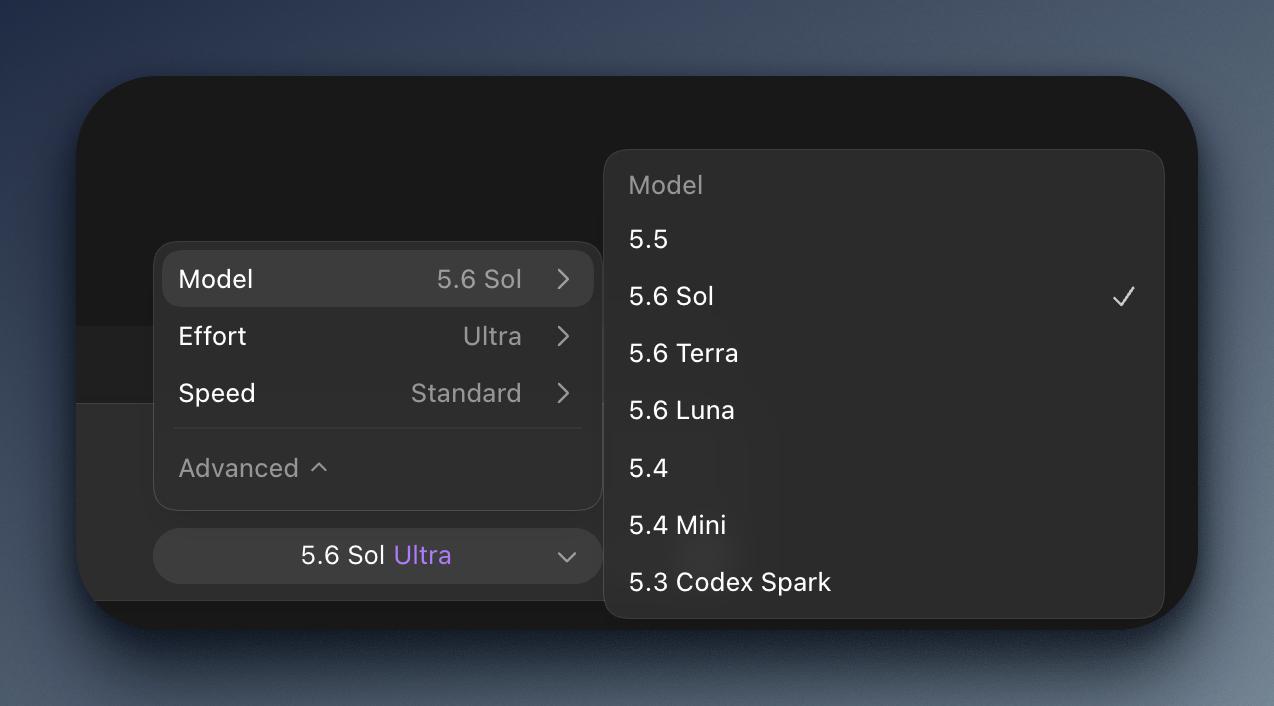This screenshot has width=1274, height=706.
Task: Choose the 5.6 Terra model
Action: pos(884,353)
